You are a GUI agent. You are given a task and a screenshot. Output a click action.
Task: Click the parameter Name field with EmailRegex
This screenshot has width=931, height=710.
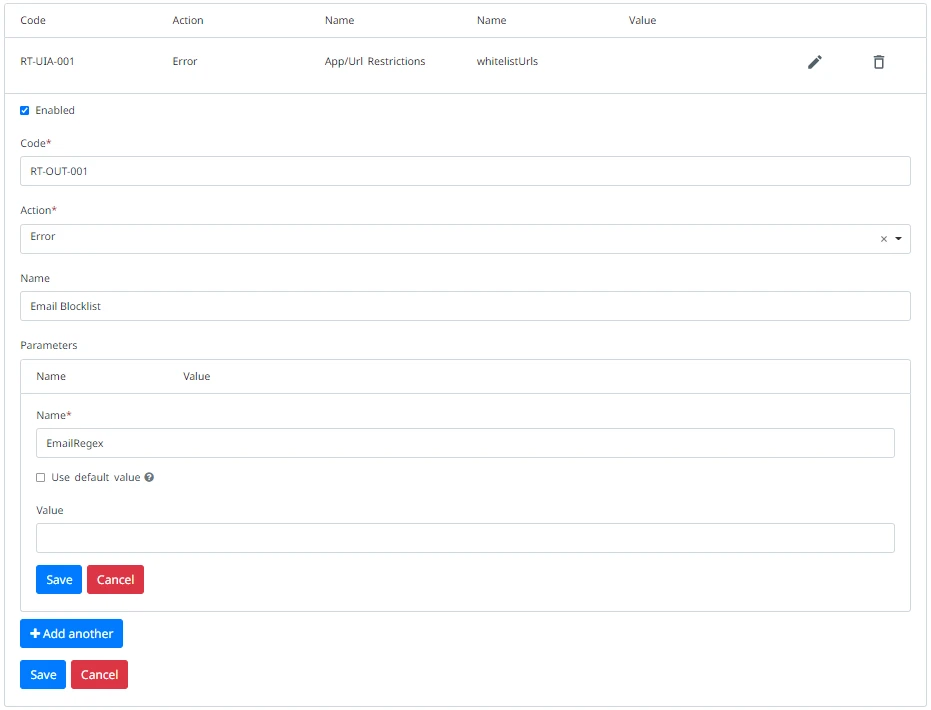(x=465, y=443)
